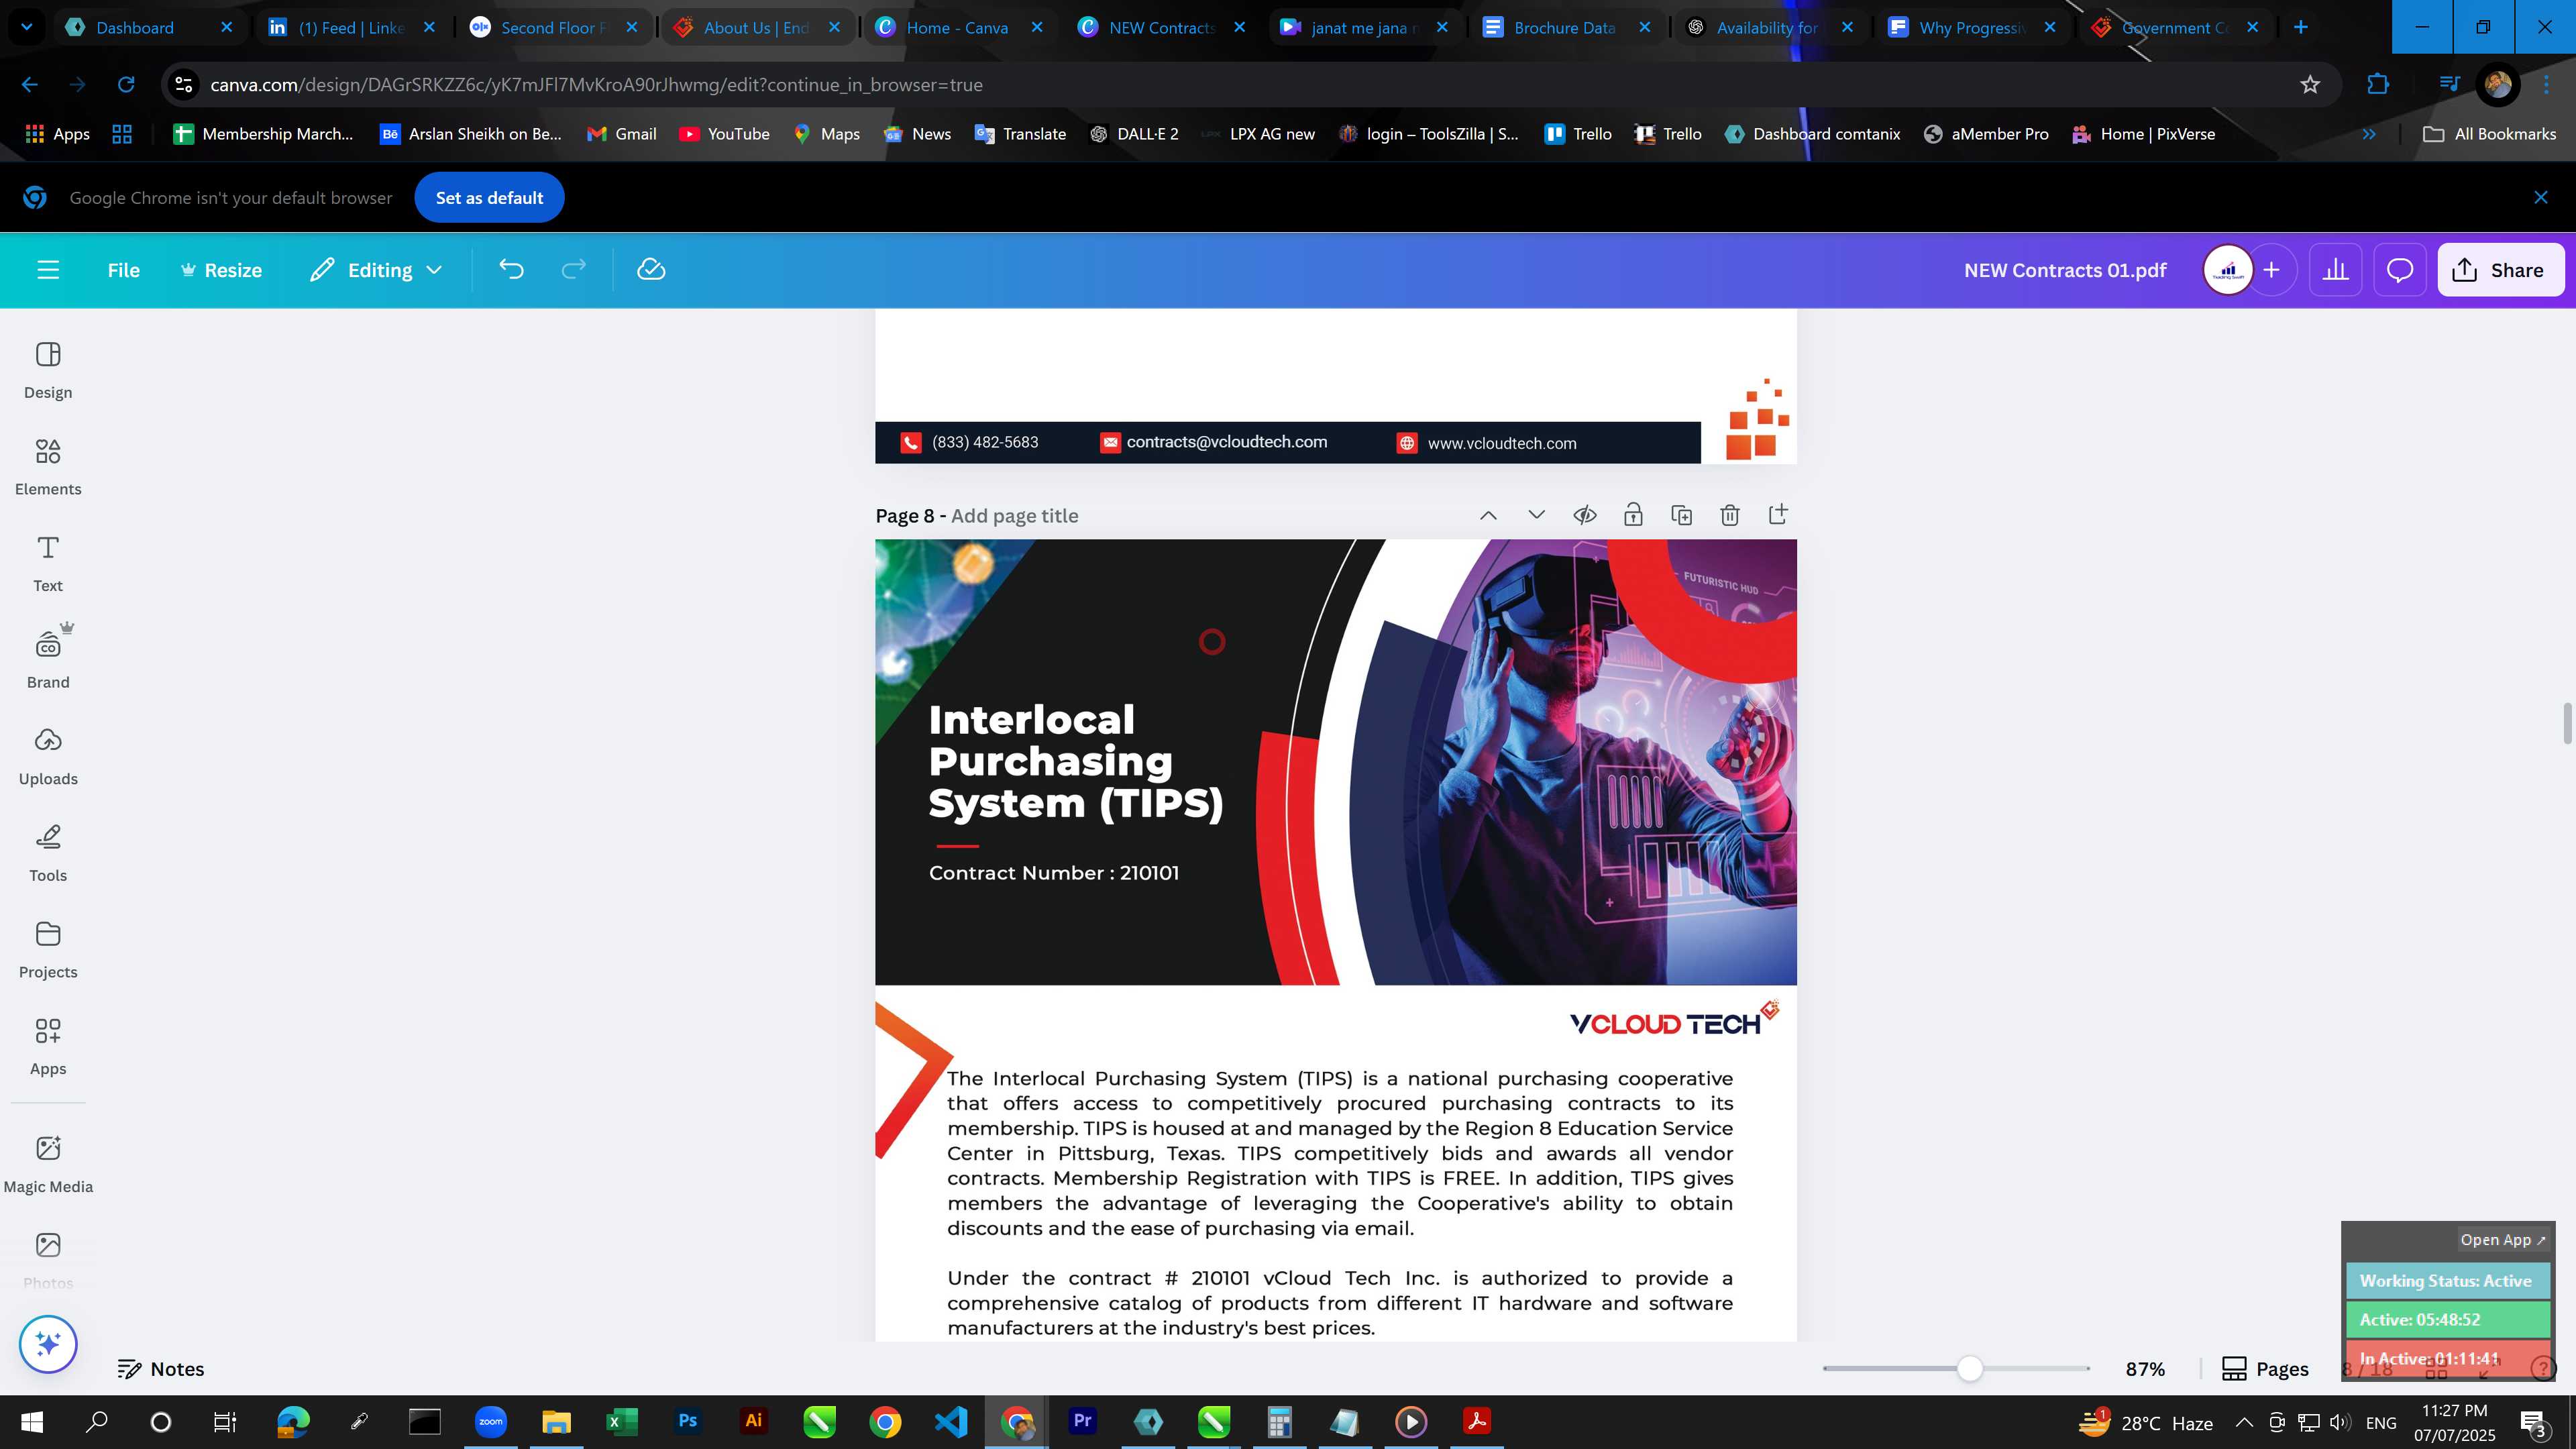Open Magic Media in sidebar
The image size is (2576, 1449).
point(48,1165)
